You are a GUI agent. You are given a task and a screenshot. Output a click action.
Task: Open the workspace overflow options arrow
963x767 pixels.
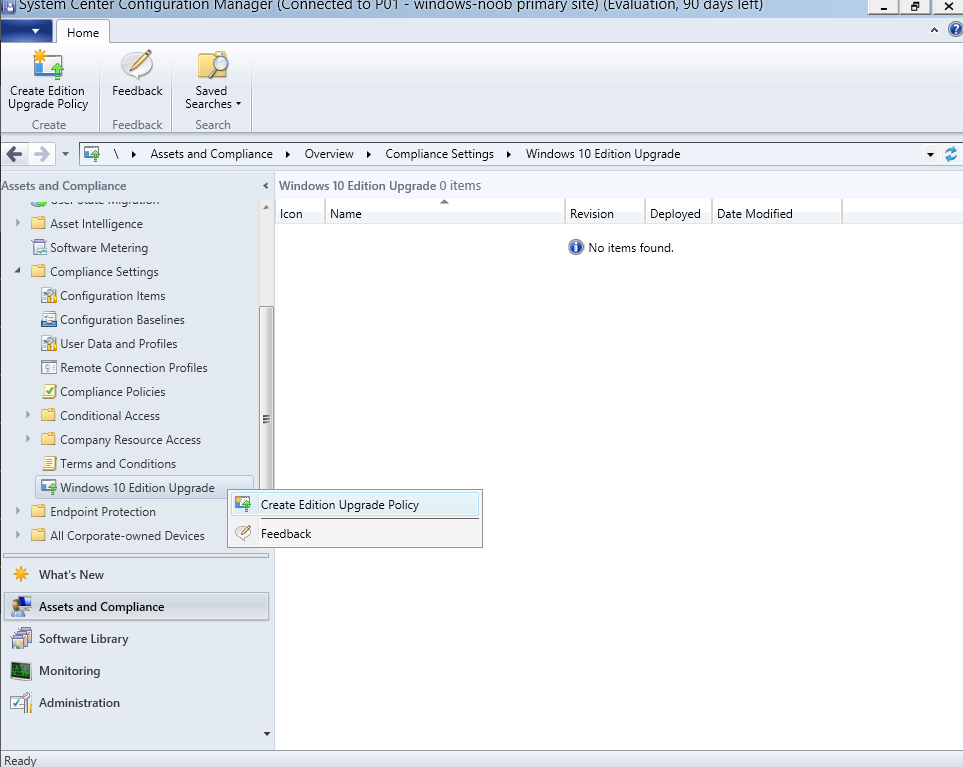tap(267, 734)
